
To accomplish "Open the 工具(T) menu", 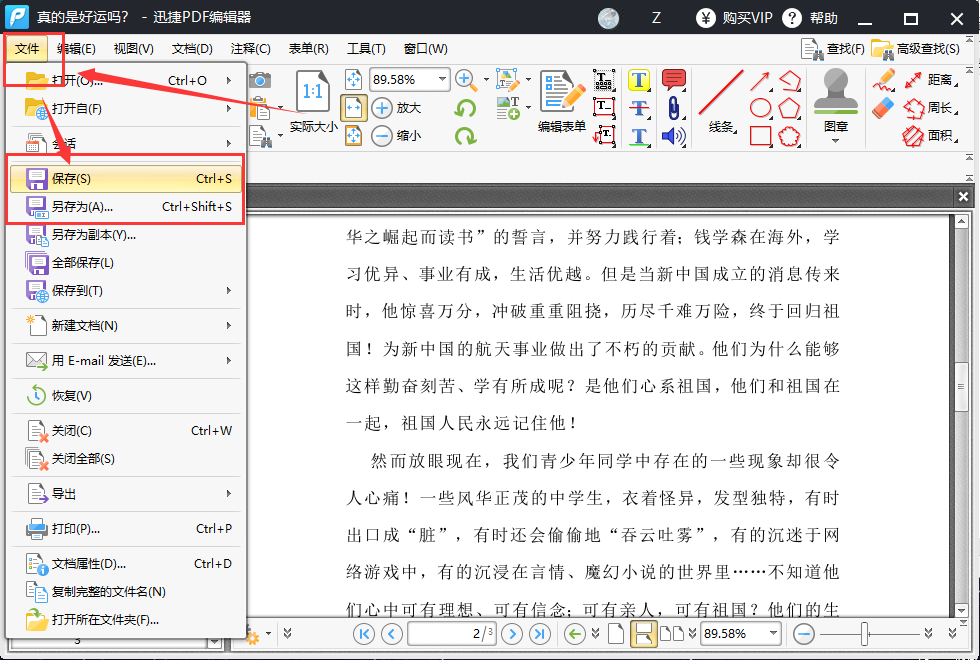I will pyautogui.click(x=366, y=49).
